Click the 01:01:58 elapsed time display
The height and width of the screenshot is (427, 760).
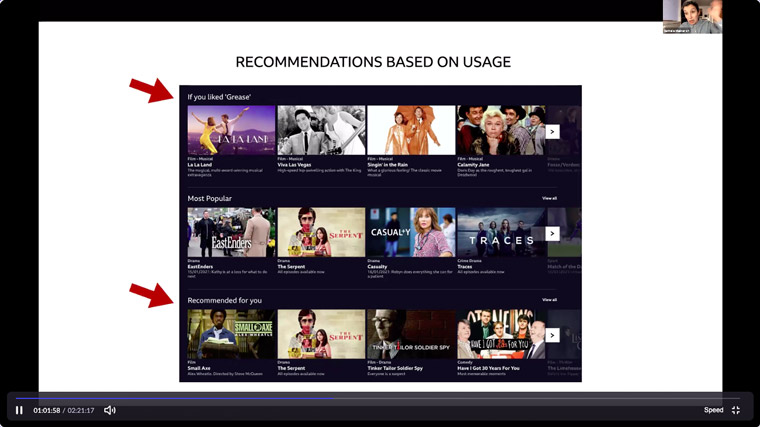(x=47, y=411)
